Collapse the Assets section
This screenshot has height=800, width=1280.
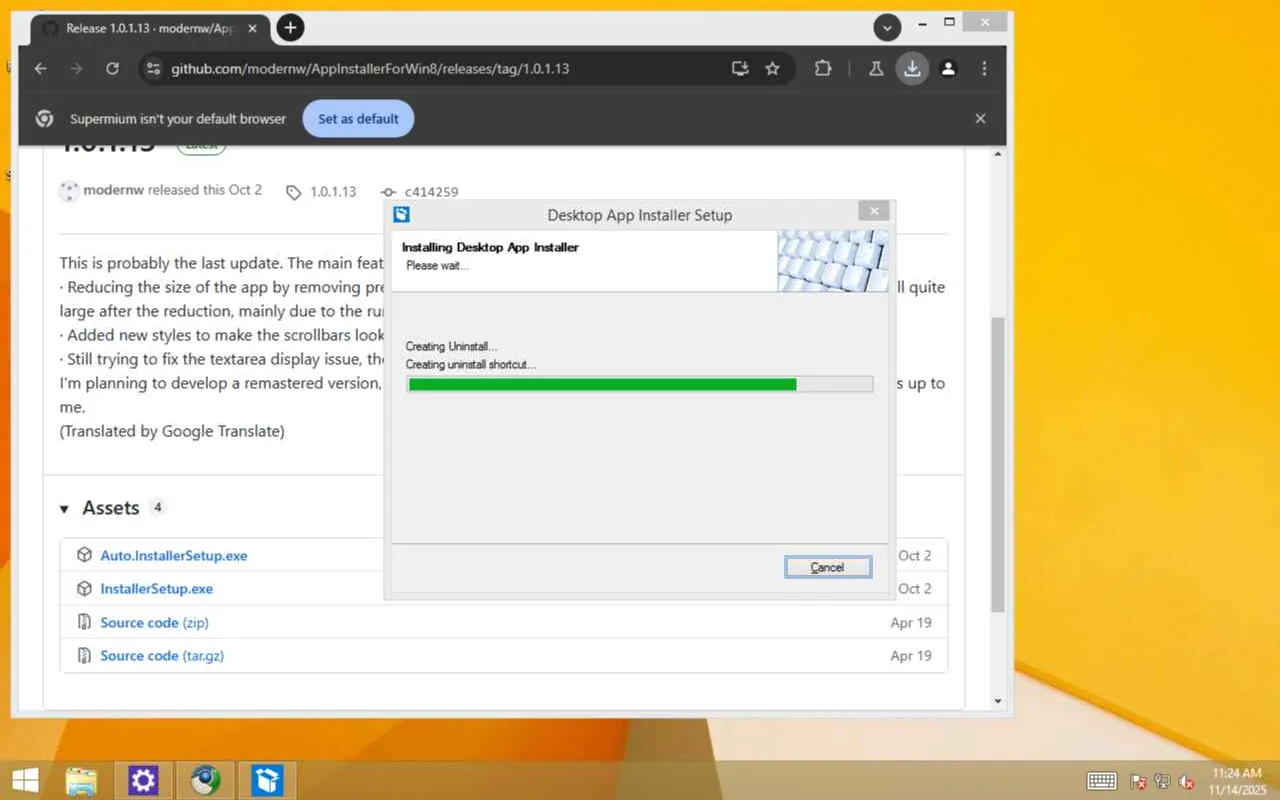tap(64, 509)
